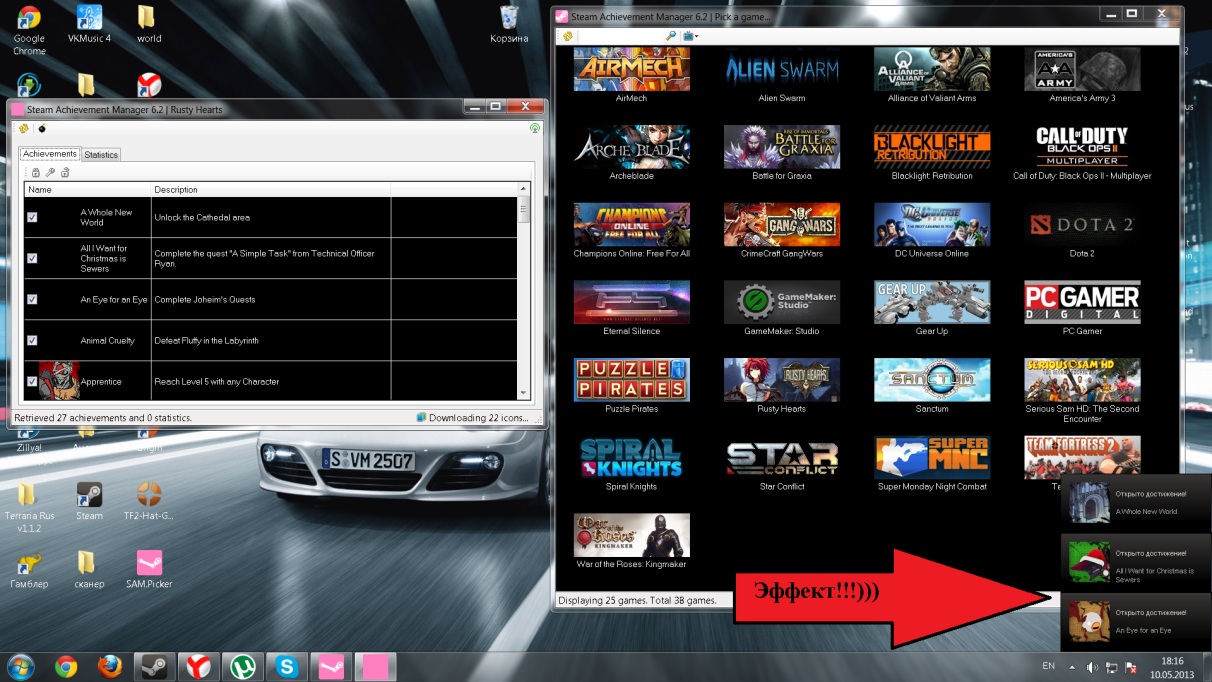Select the Sanctum game thumbnail
This screenshot has height=682, width=1212.
click(x=931, y=379)
